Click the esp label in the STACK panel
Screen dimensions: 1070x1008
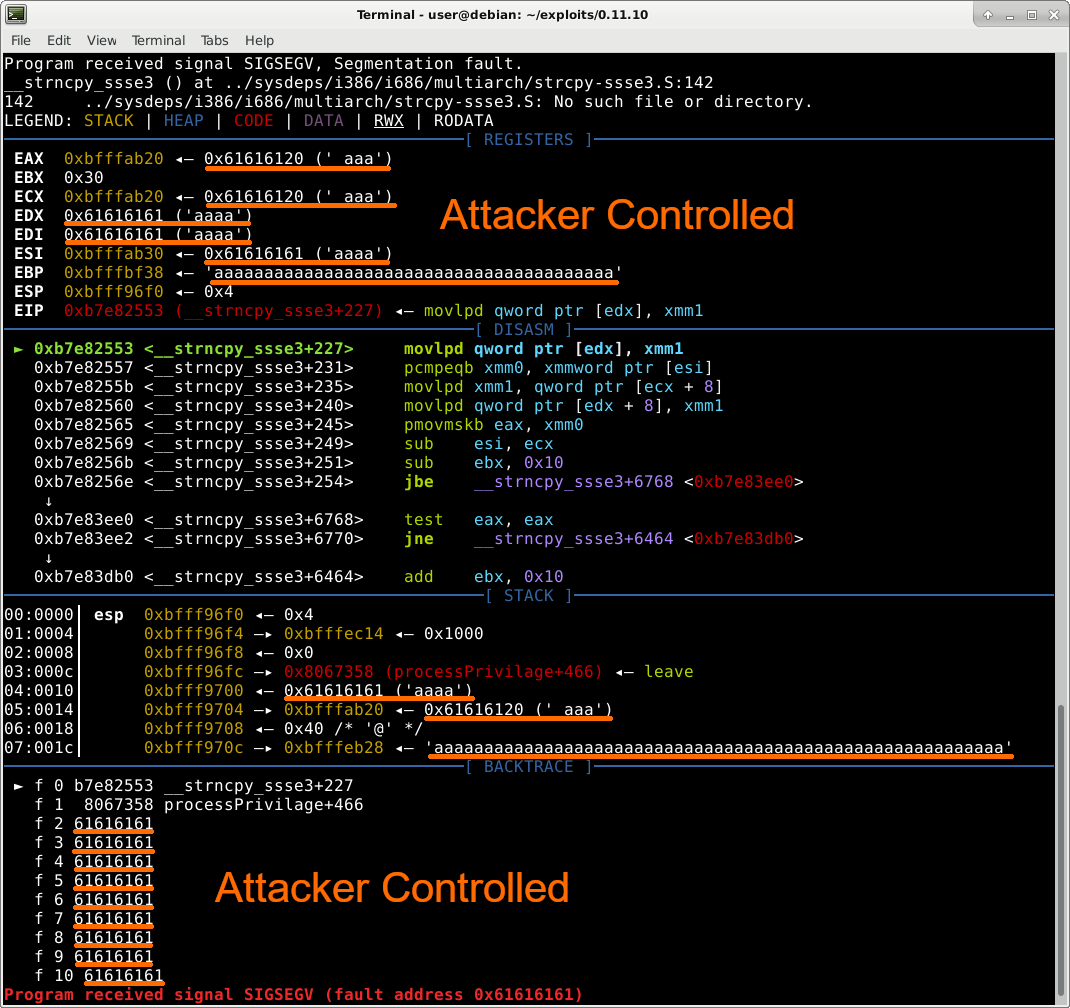click(x=108, y=614)
